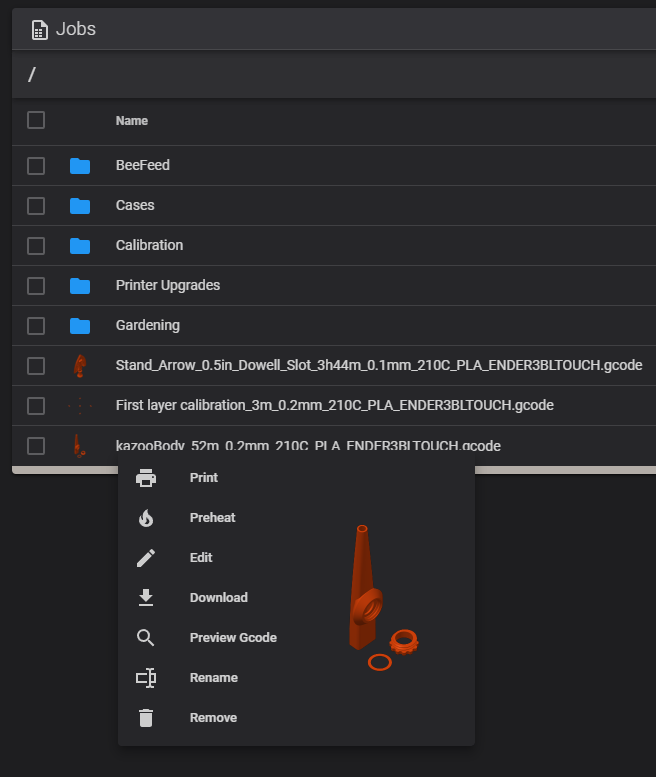656x777 pixels.
Task: Sort files by the Name column header
Action: coord(132,120)
